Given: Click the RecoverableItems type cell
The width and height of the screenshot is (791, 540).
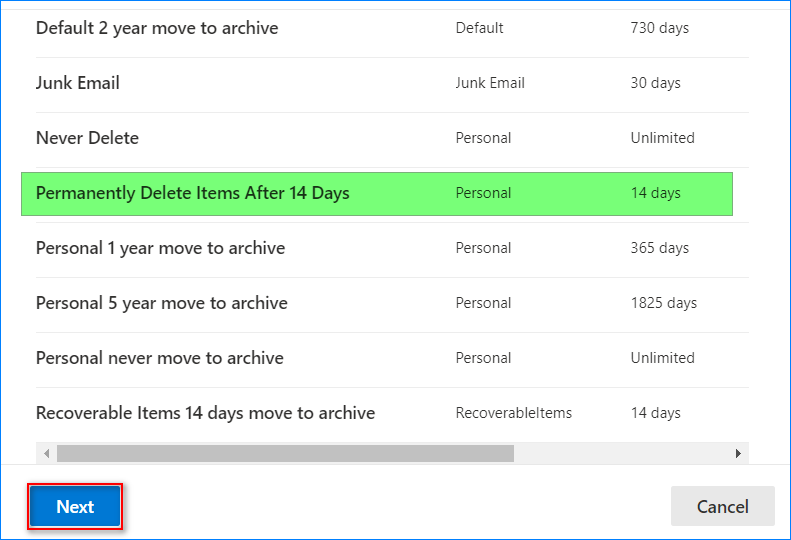Looking at the screenshot, I should pyautogui.click(x=513, y=413).
